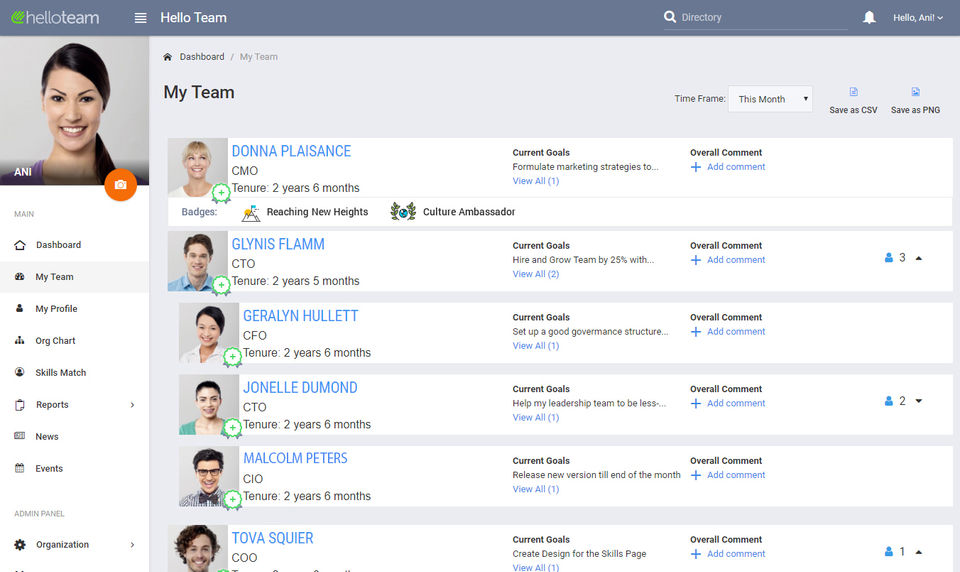Image resolution: width=960 pixels, height=572 pixels.
Task: Click green badge icon on Geralyn Hullett photo
Action: tap(232, 356)
